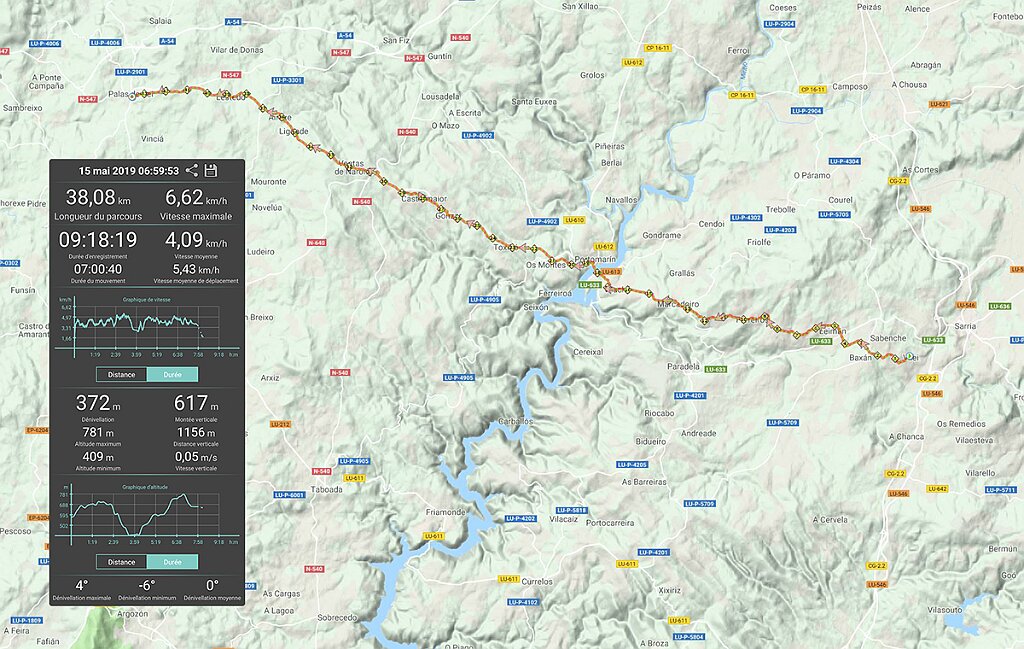This screenshot has width=1024, height=649.
Task: Click the LU-212 road shield
Action: [280, 424]
